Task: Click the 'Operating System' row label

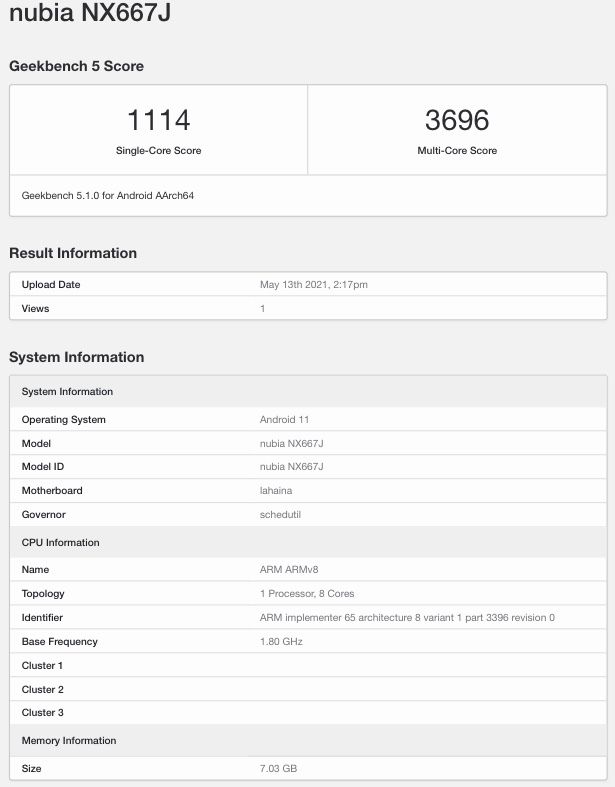Action: pos(64,420)
